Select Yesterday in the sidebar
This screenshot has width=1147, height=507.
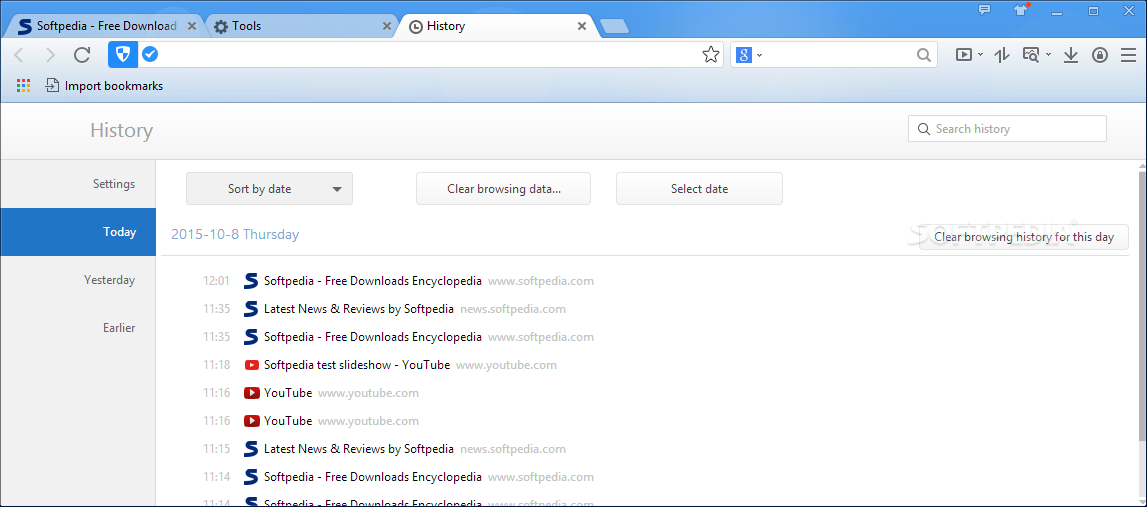pyautogui.click(x=78, y=280)
